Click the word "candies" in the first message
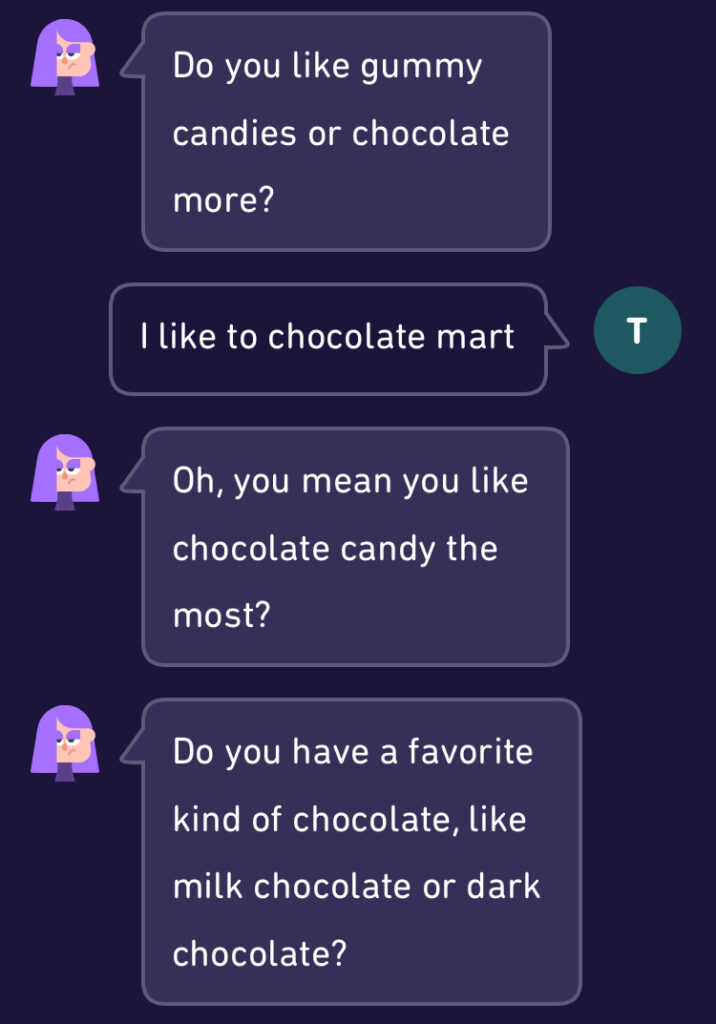Screen dimensions: 716x1024 [235, 133]
